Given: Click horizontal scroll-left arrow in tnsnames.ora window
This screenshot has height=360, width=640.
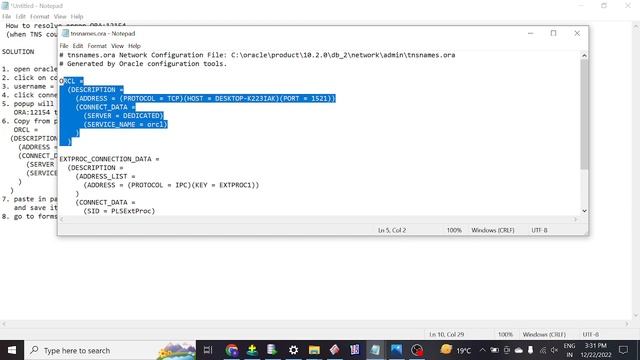Looking at the screenshot, I should coord(62,220).
